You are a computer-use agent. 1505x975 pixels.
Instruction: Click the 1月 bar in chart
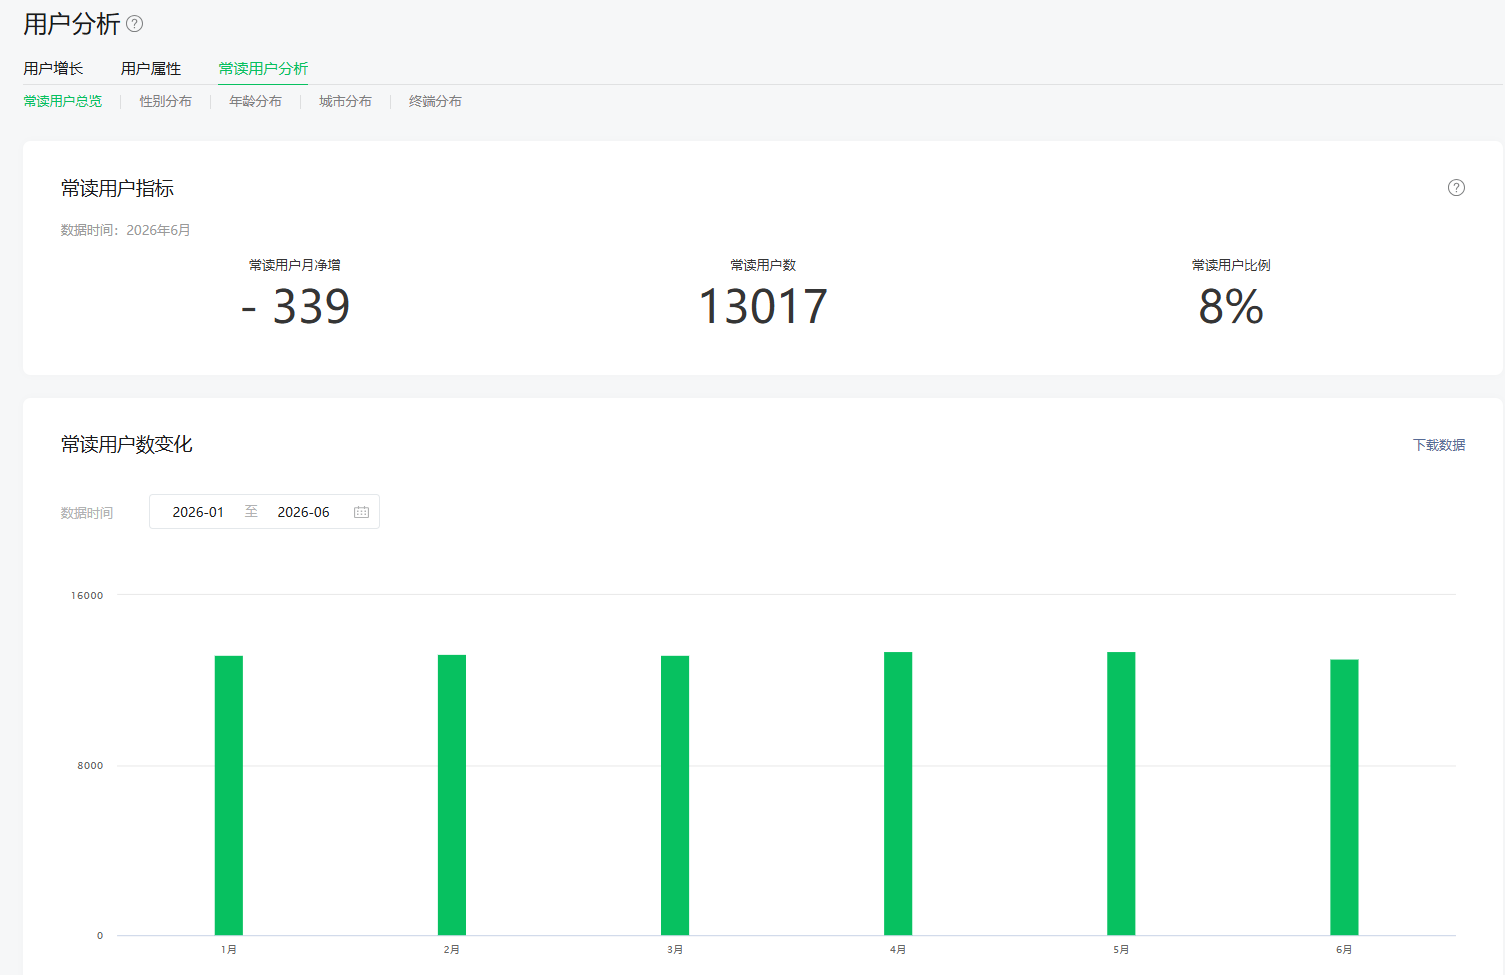(x=229, y=795)
